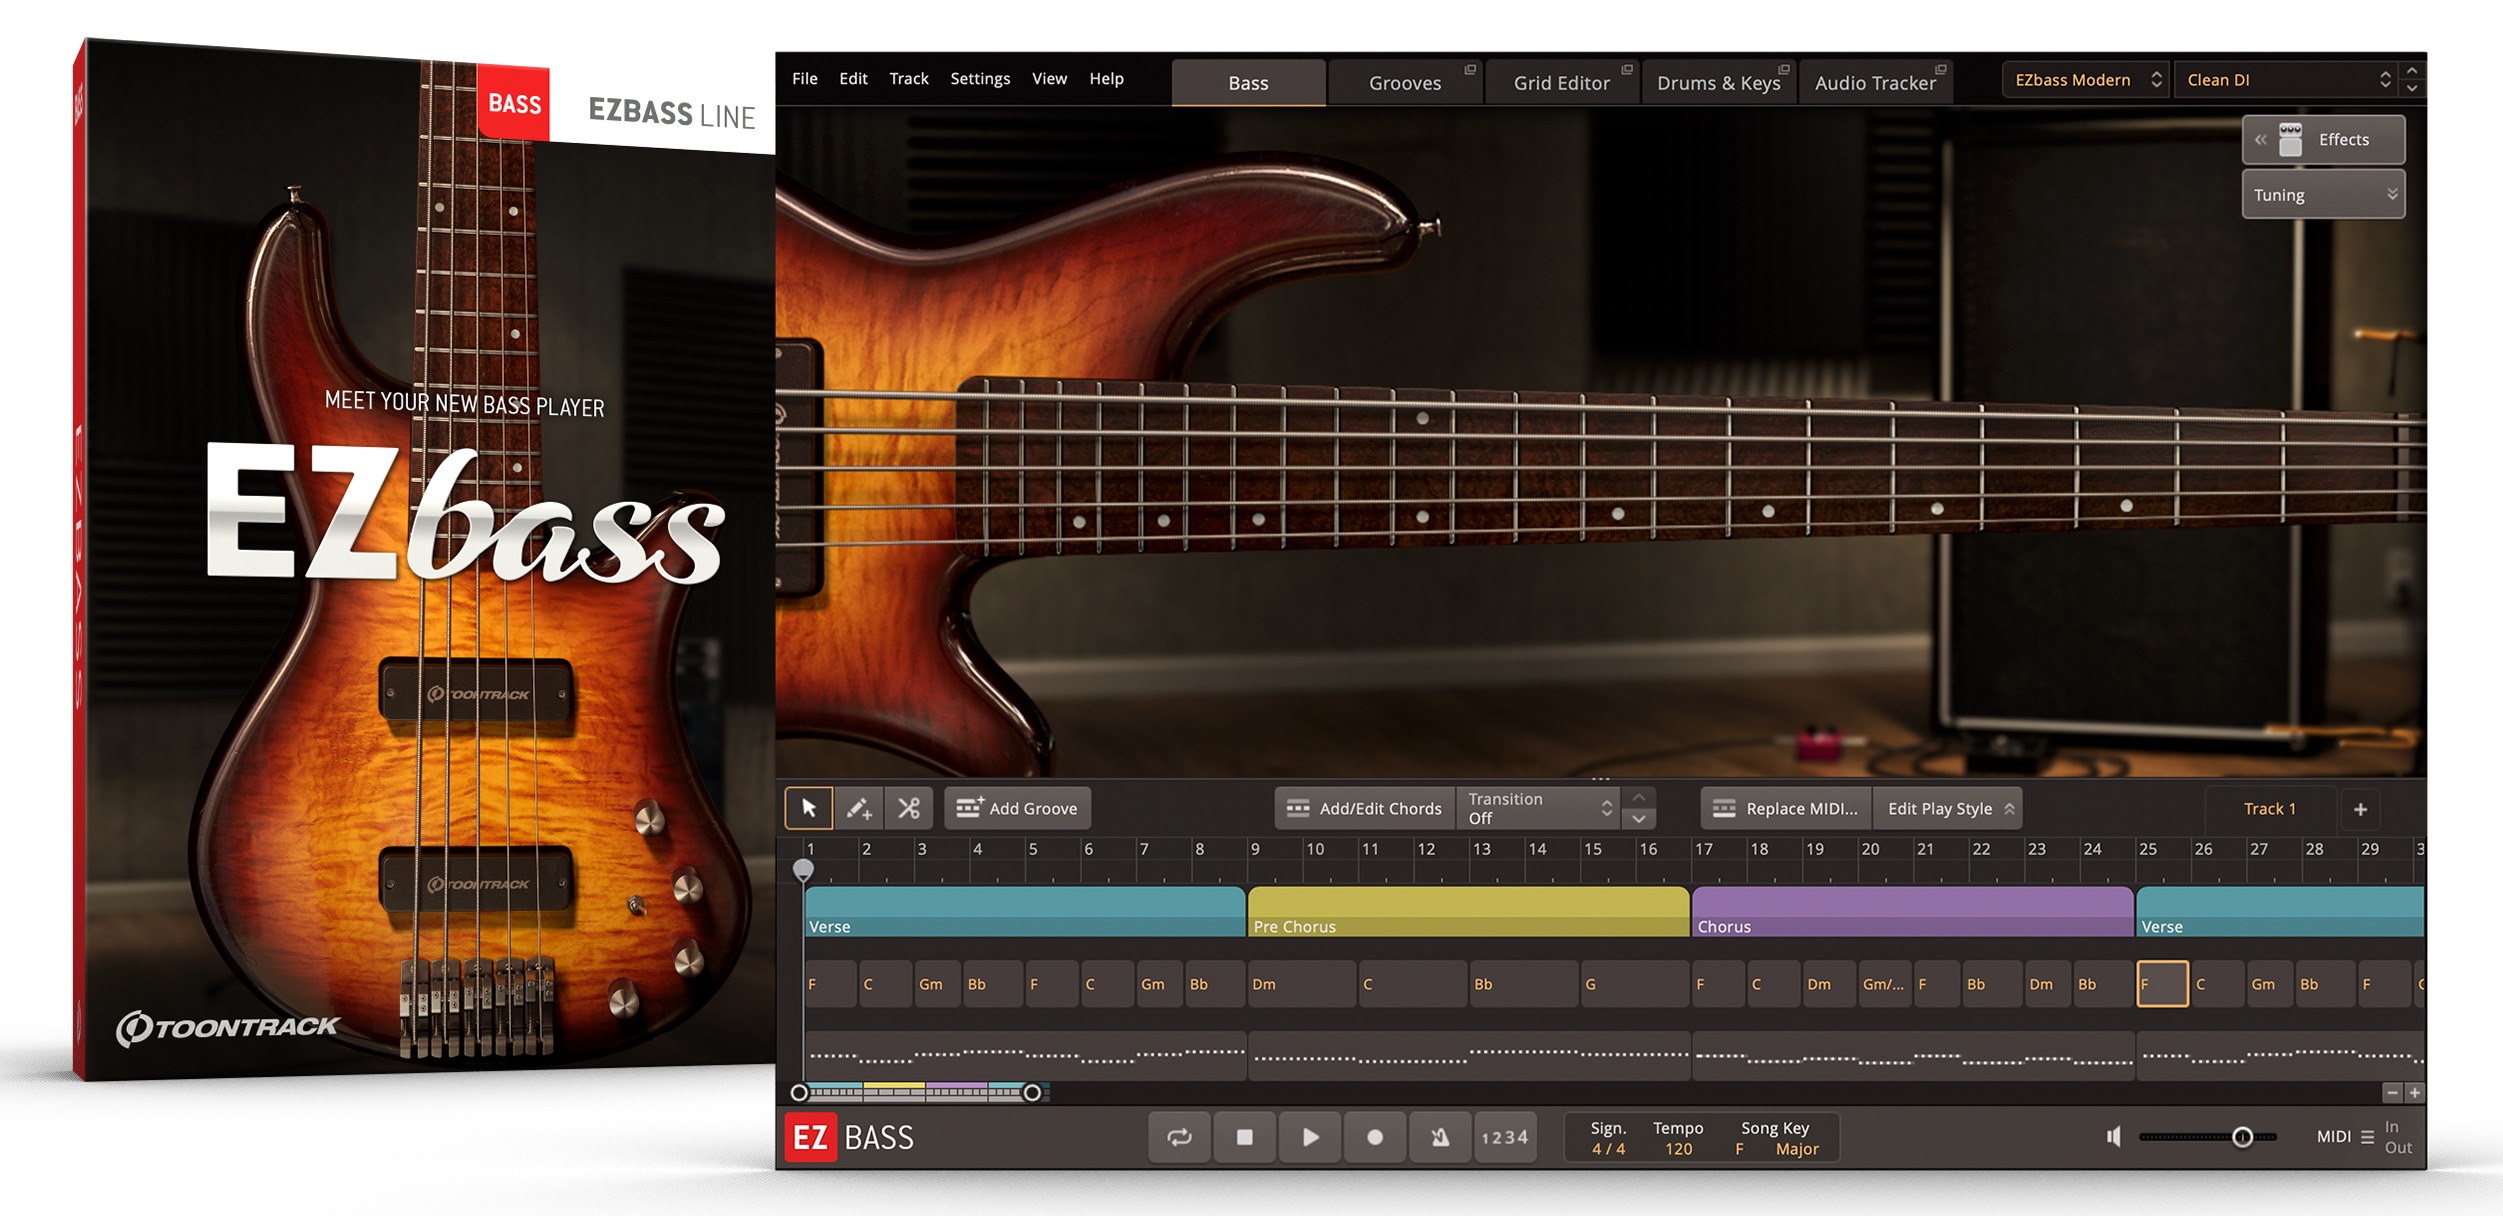2503x1216 pixels.
Task: Adjust the master volume slider knob
Action: coord(2242,1137)
